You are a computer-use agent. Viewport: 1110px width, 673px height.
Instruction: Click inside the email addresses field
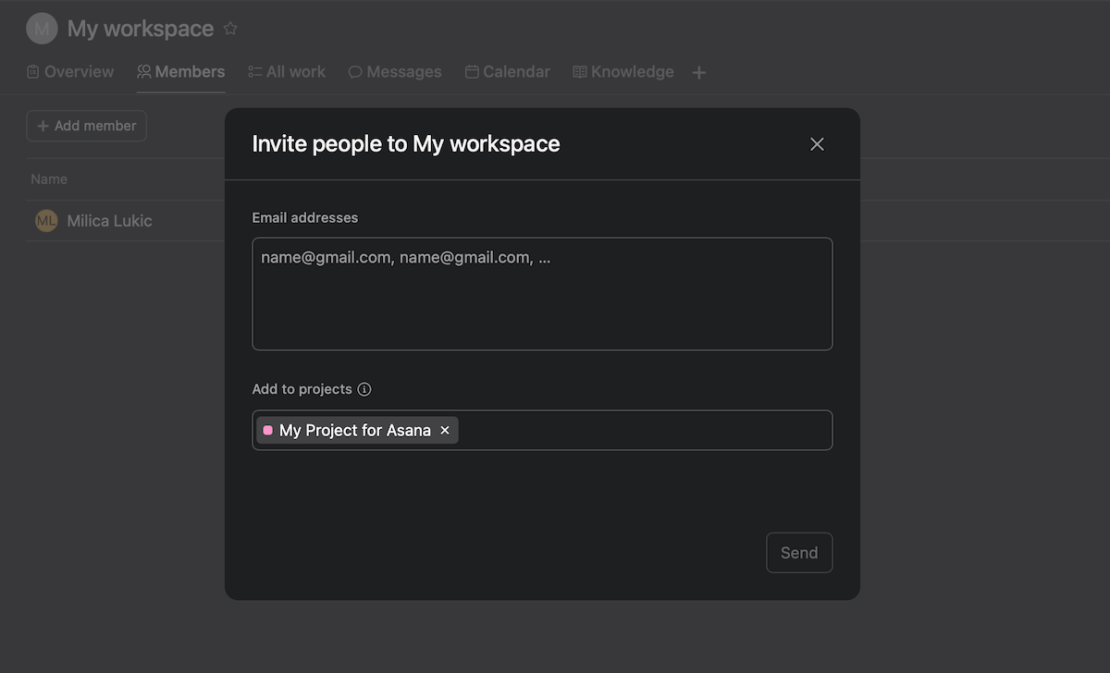click(542, 293)
